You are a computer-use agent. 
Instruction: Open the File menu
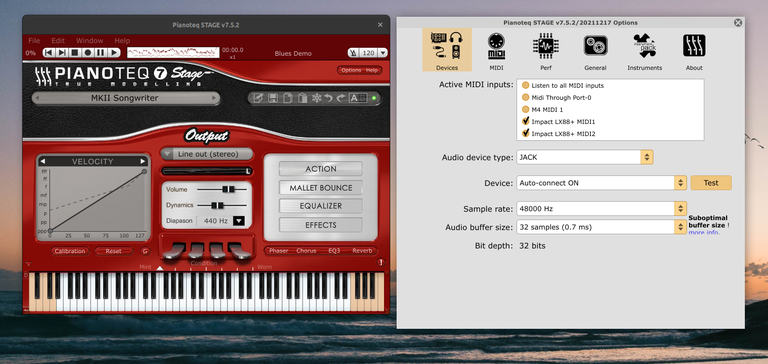click(34, 41)
